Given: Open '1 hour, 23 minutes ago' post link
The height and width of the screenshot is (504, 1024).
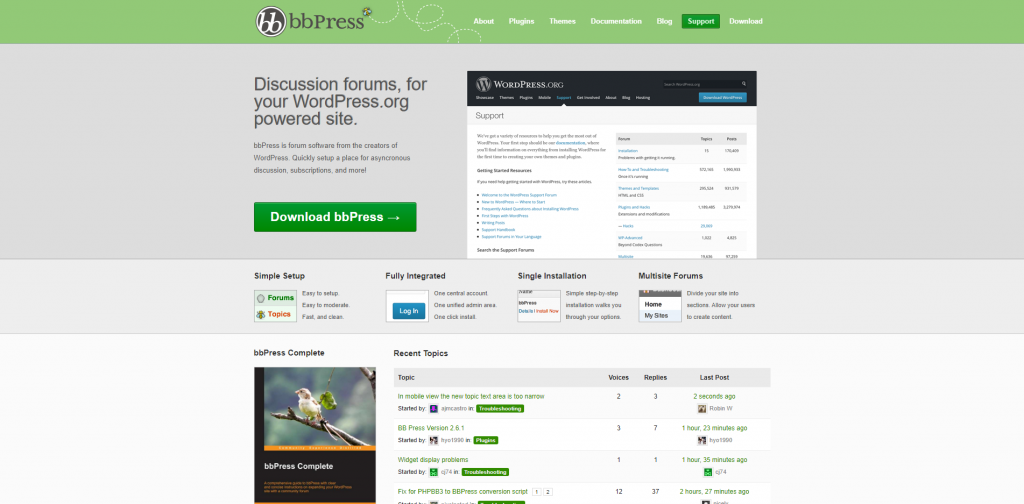Looking at the screenshot, I should click(x=714, y=428).
